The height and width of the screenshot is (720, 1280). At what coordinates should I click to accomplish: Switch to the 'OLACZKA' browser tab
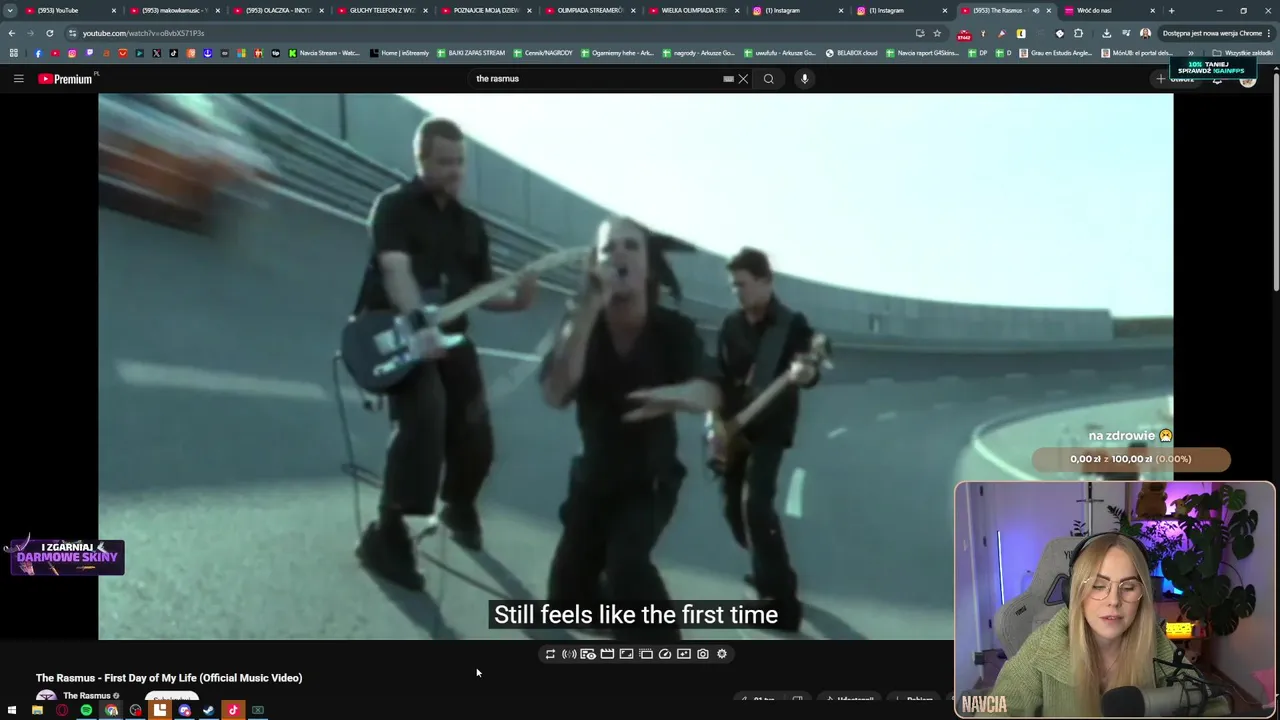(x=278, y=11)
